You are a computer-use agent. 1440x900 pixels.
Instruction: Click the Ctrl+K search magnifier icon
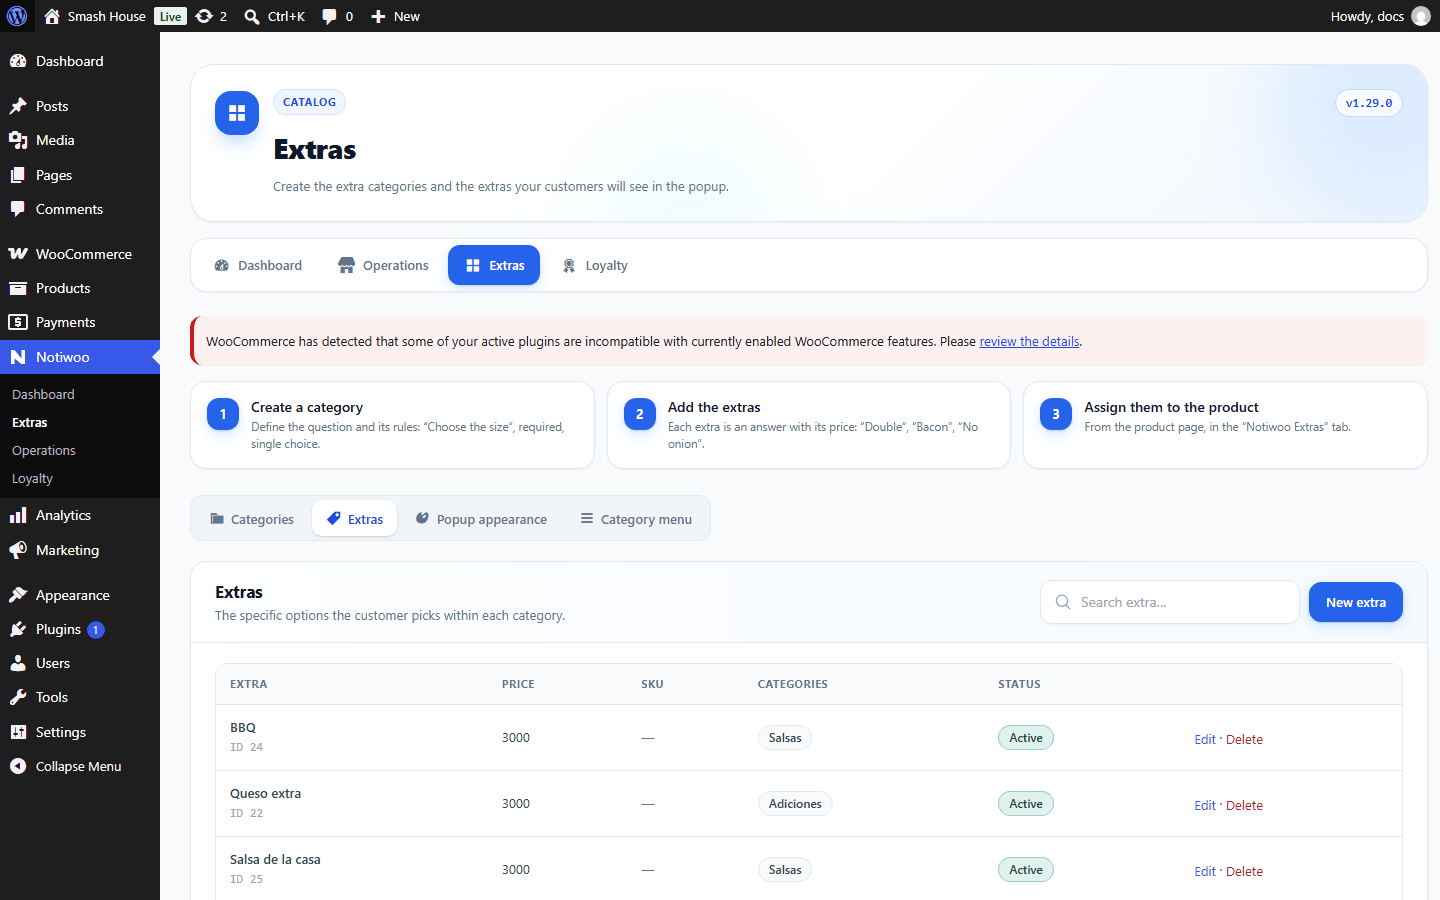tap(252, 16)
